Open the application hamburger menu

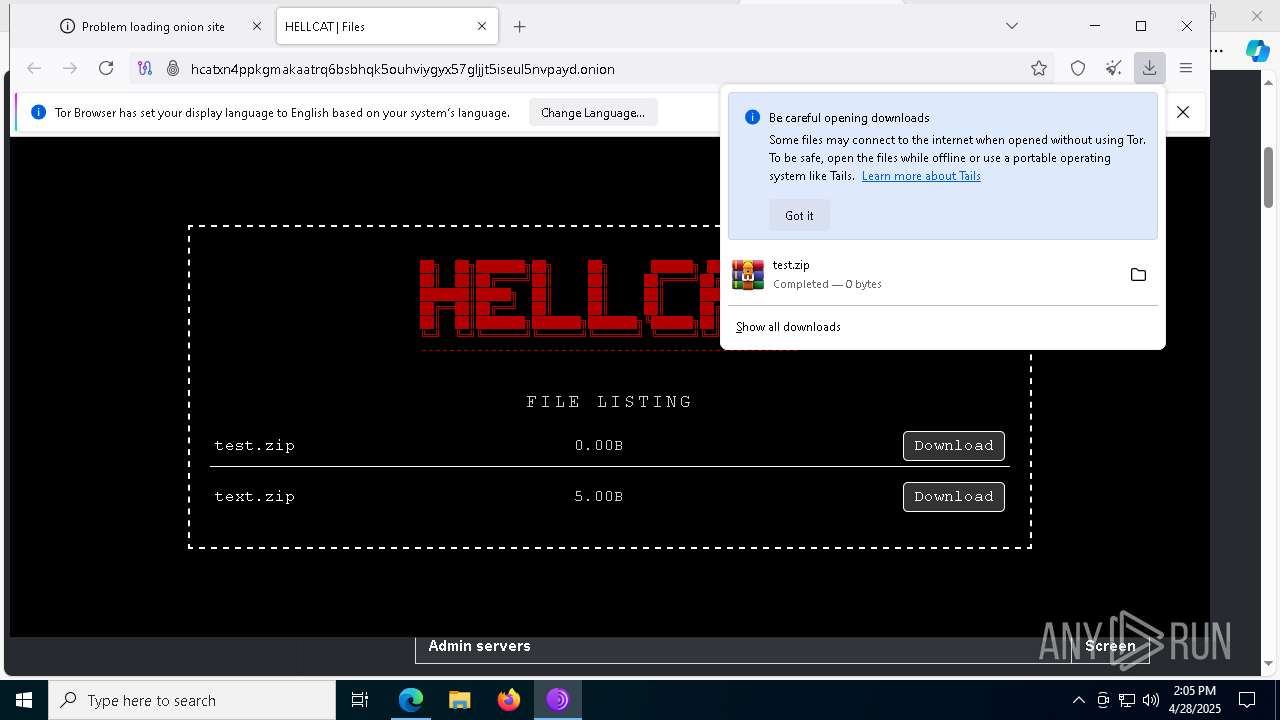(1186, 68)
